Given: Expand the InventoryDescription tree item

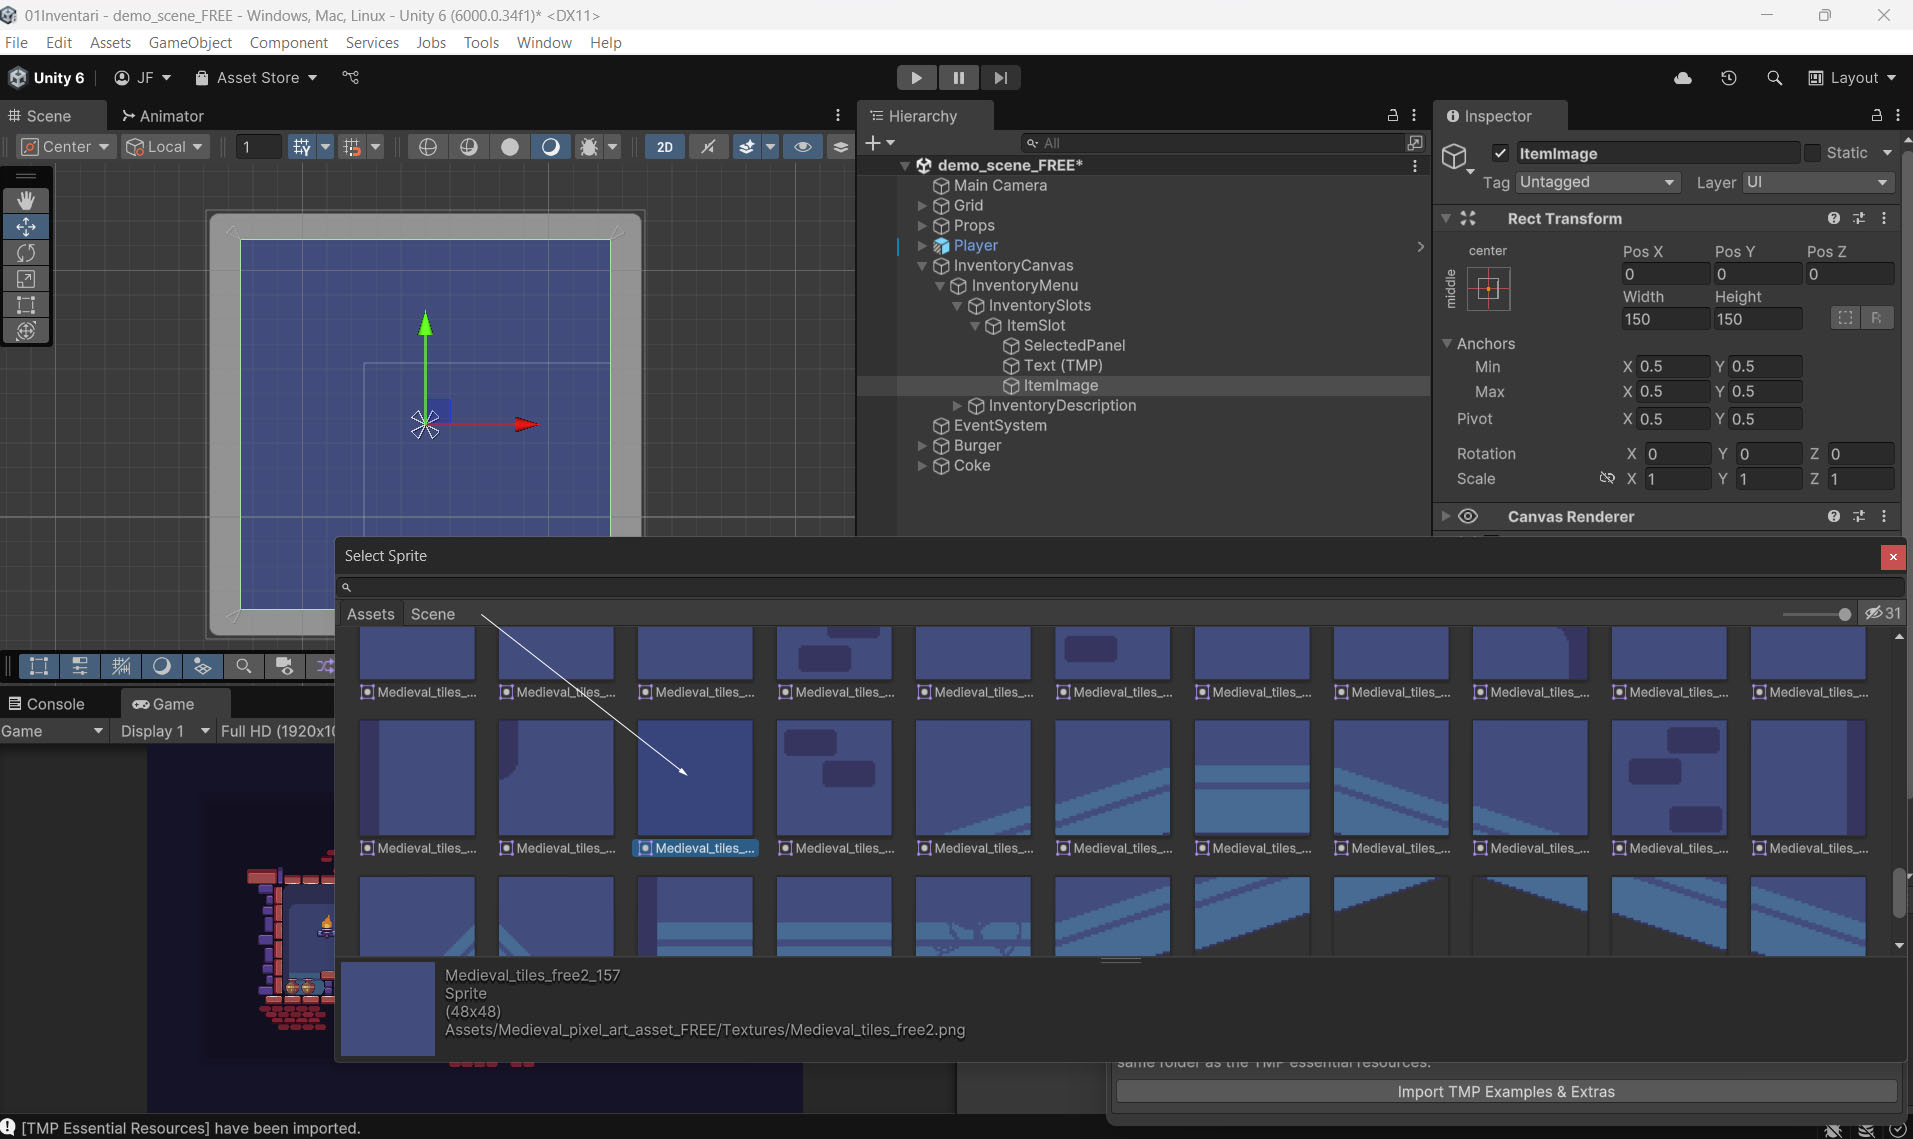Looking at the screenshot, I should click(957, 406).
